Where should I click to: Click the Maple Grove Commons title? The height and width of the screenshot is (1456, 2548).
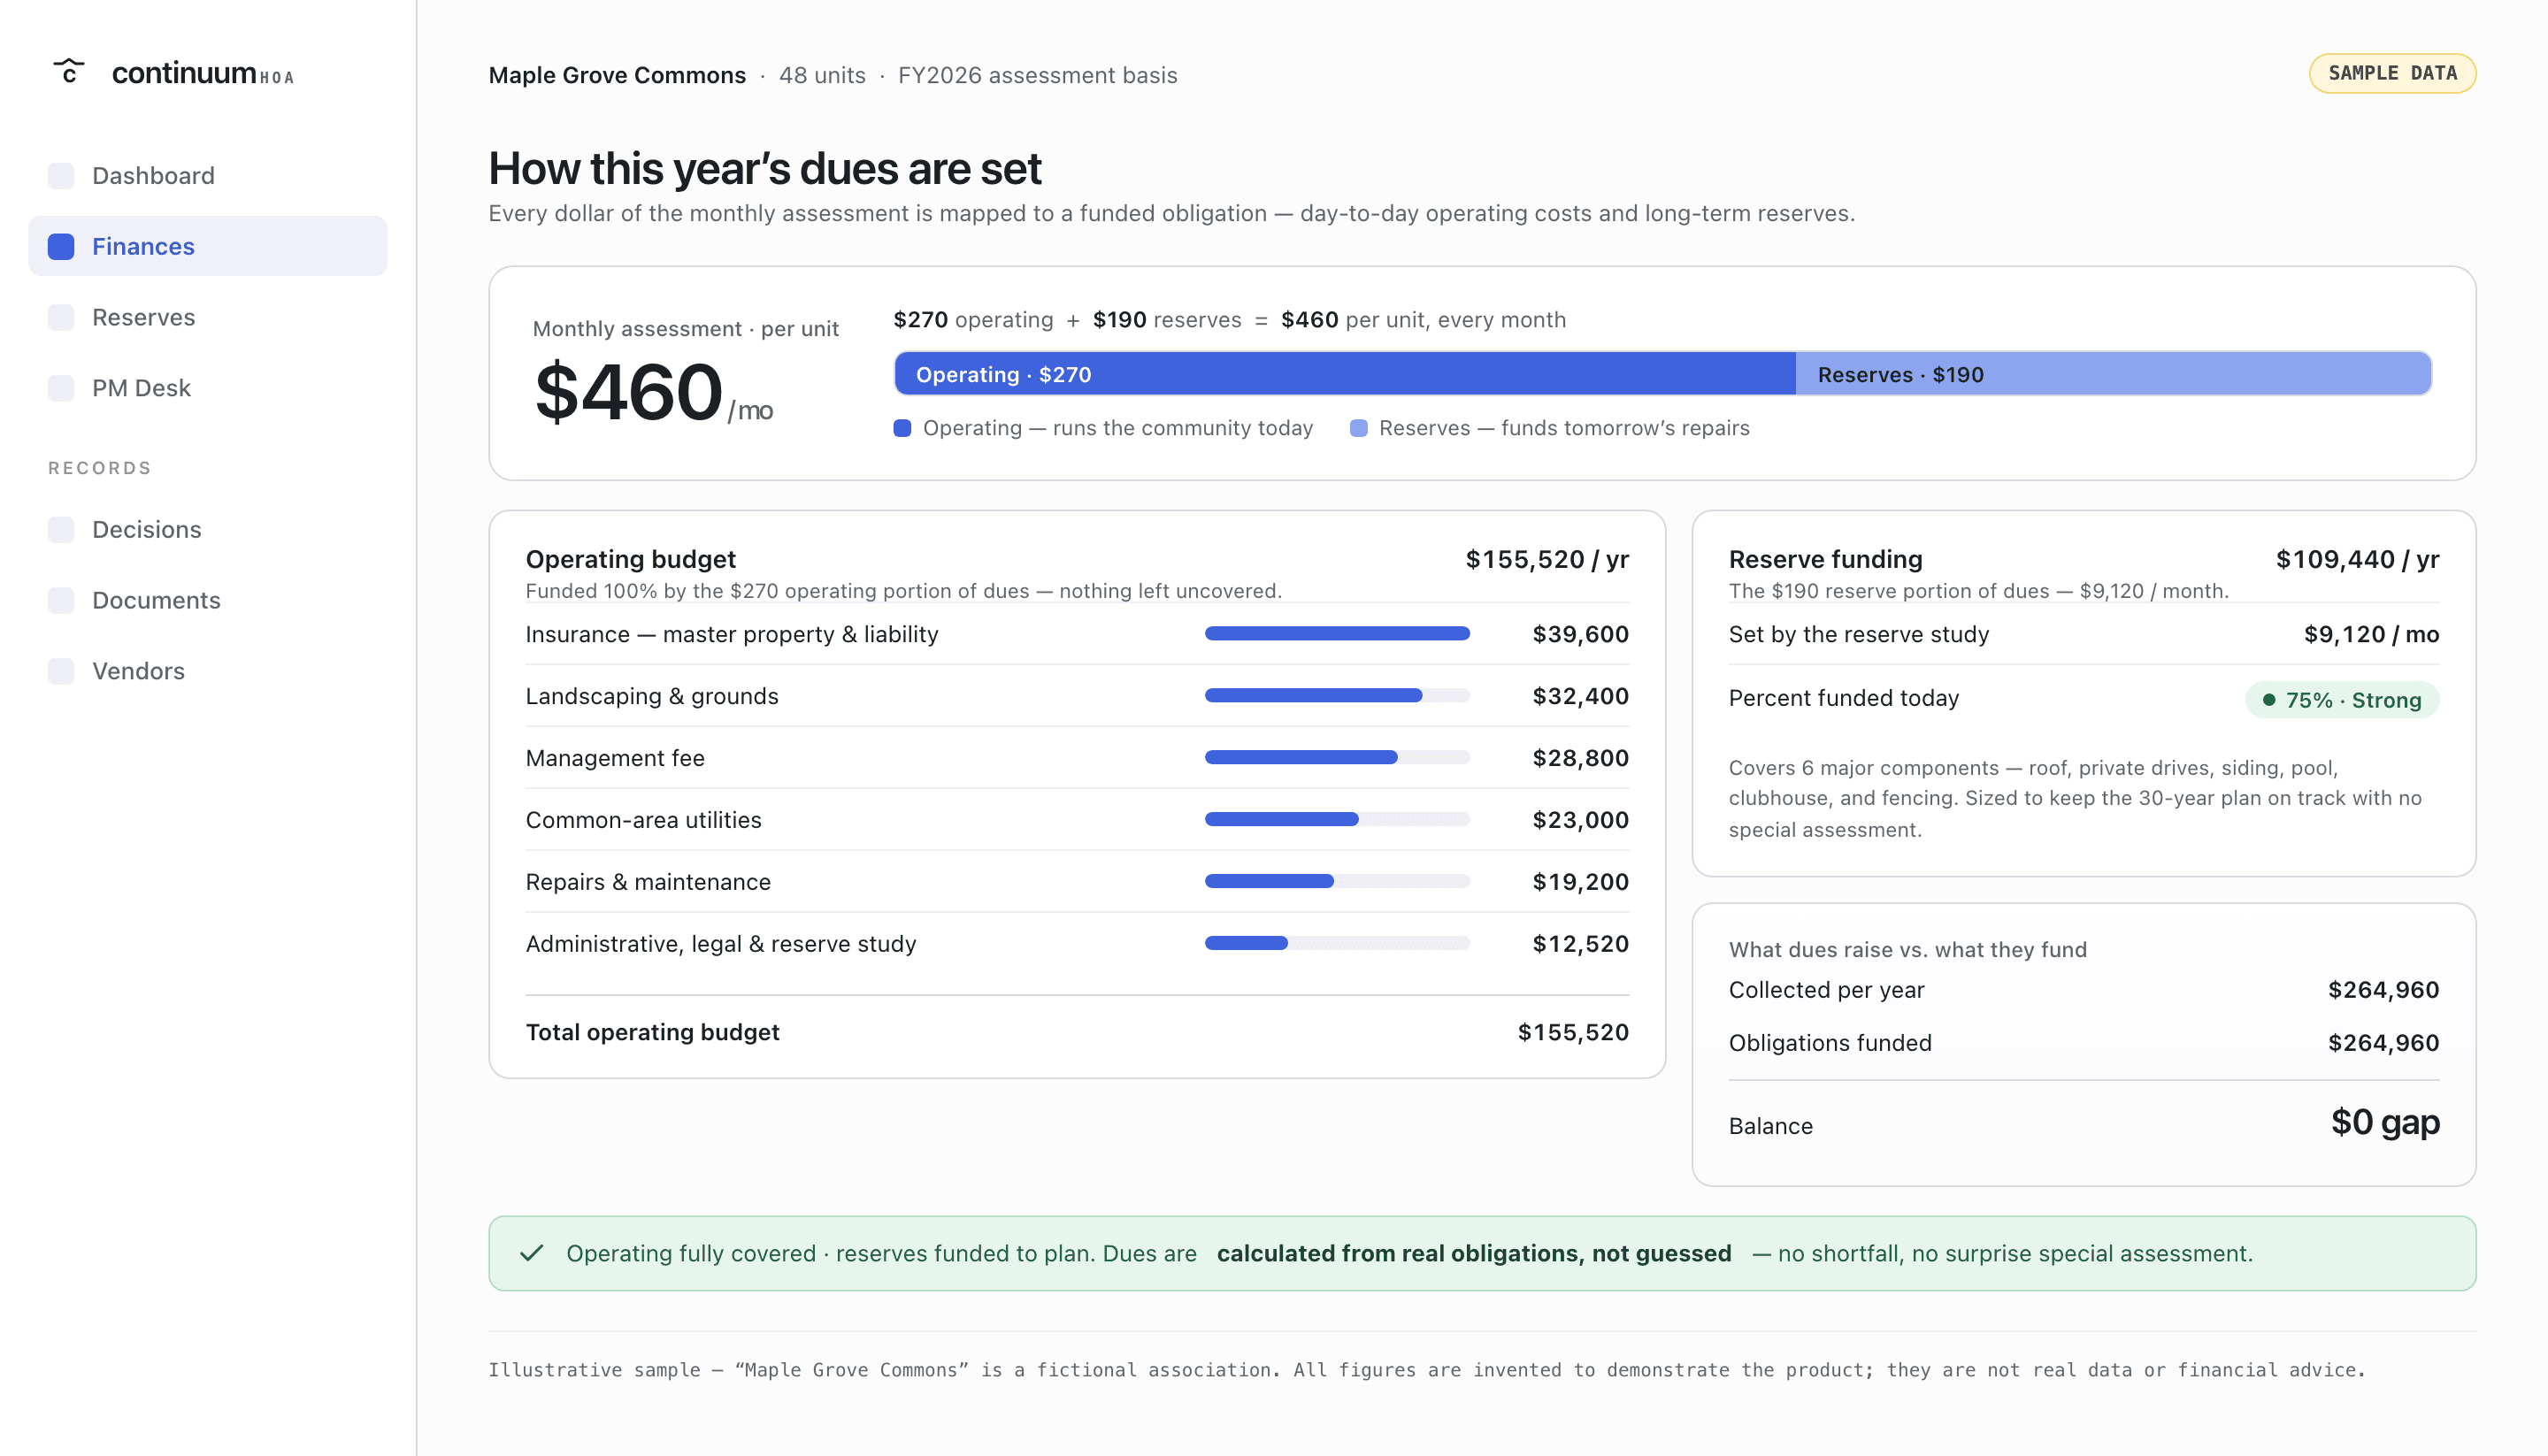click(x=617, y=75)
